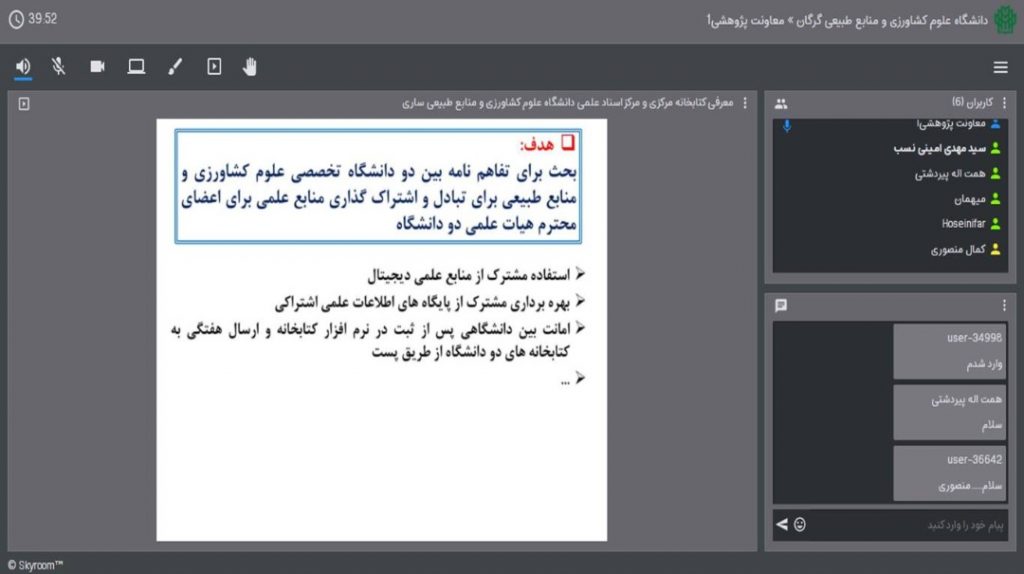Open the presentation panel three-dot options
The width and height of the screenshot is (1024, 574).
744,103
